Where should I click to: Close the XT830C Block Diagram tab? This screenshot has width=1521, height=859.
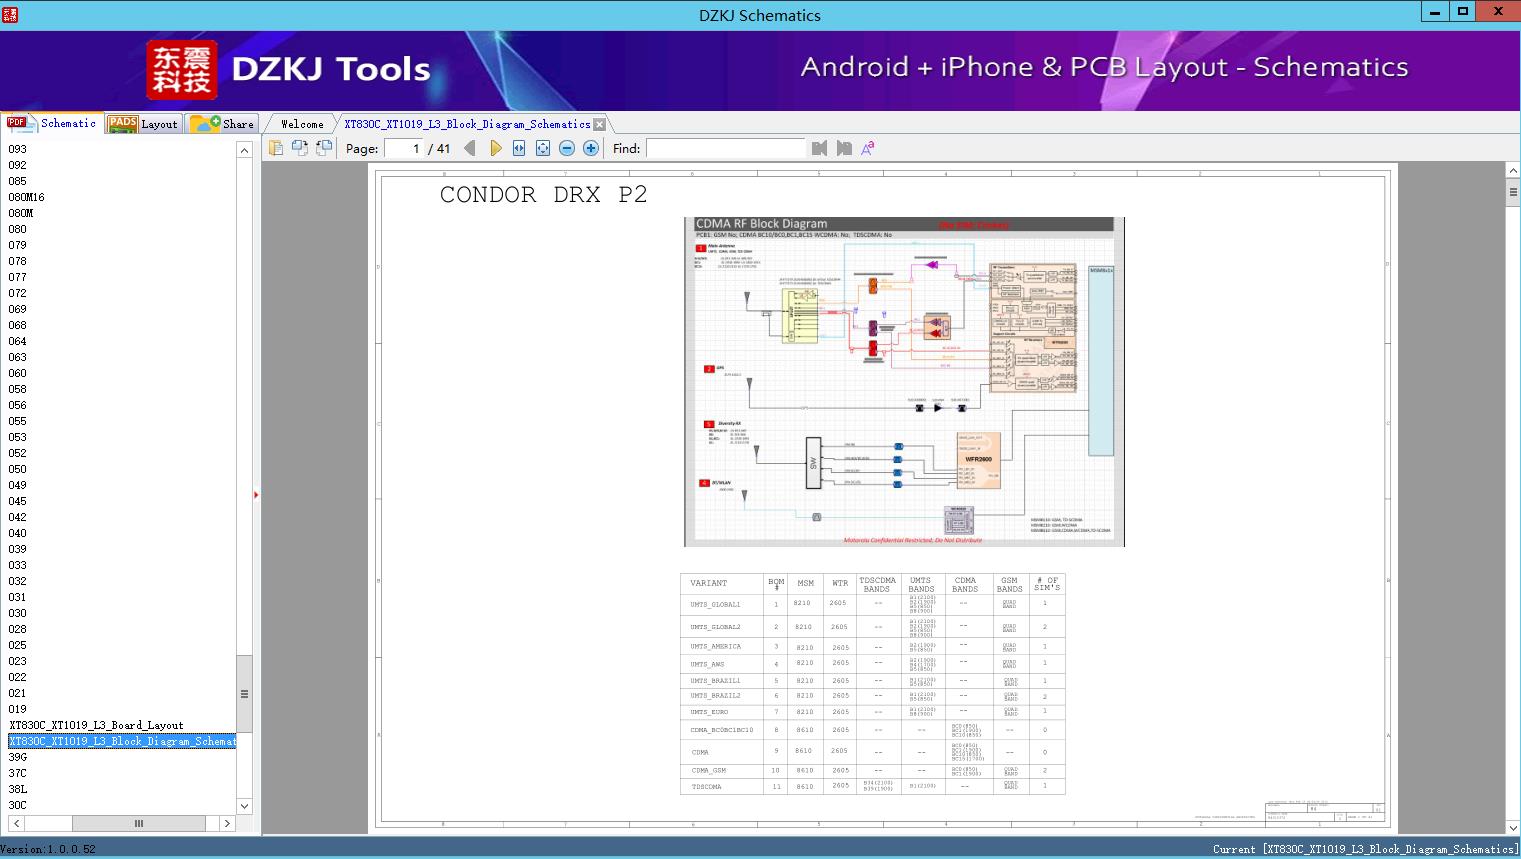click(599, 124)
